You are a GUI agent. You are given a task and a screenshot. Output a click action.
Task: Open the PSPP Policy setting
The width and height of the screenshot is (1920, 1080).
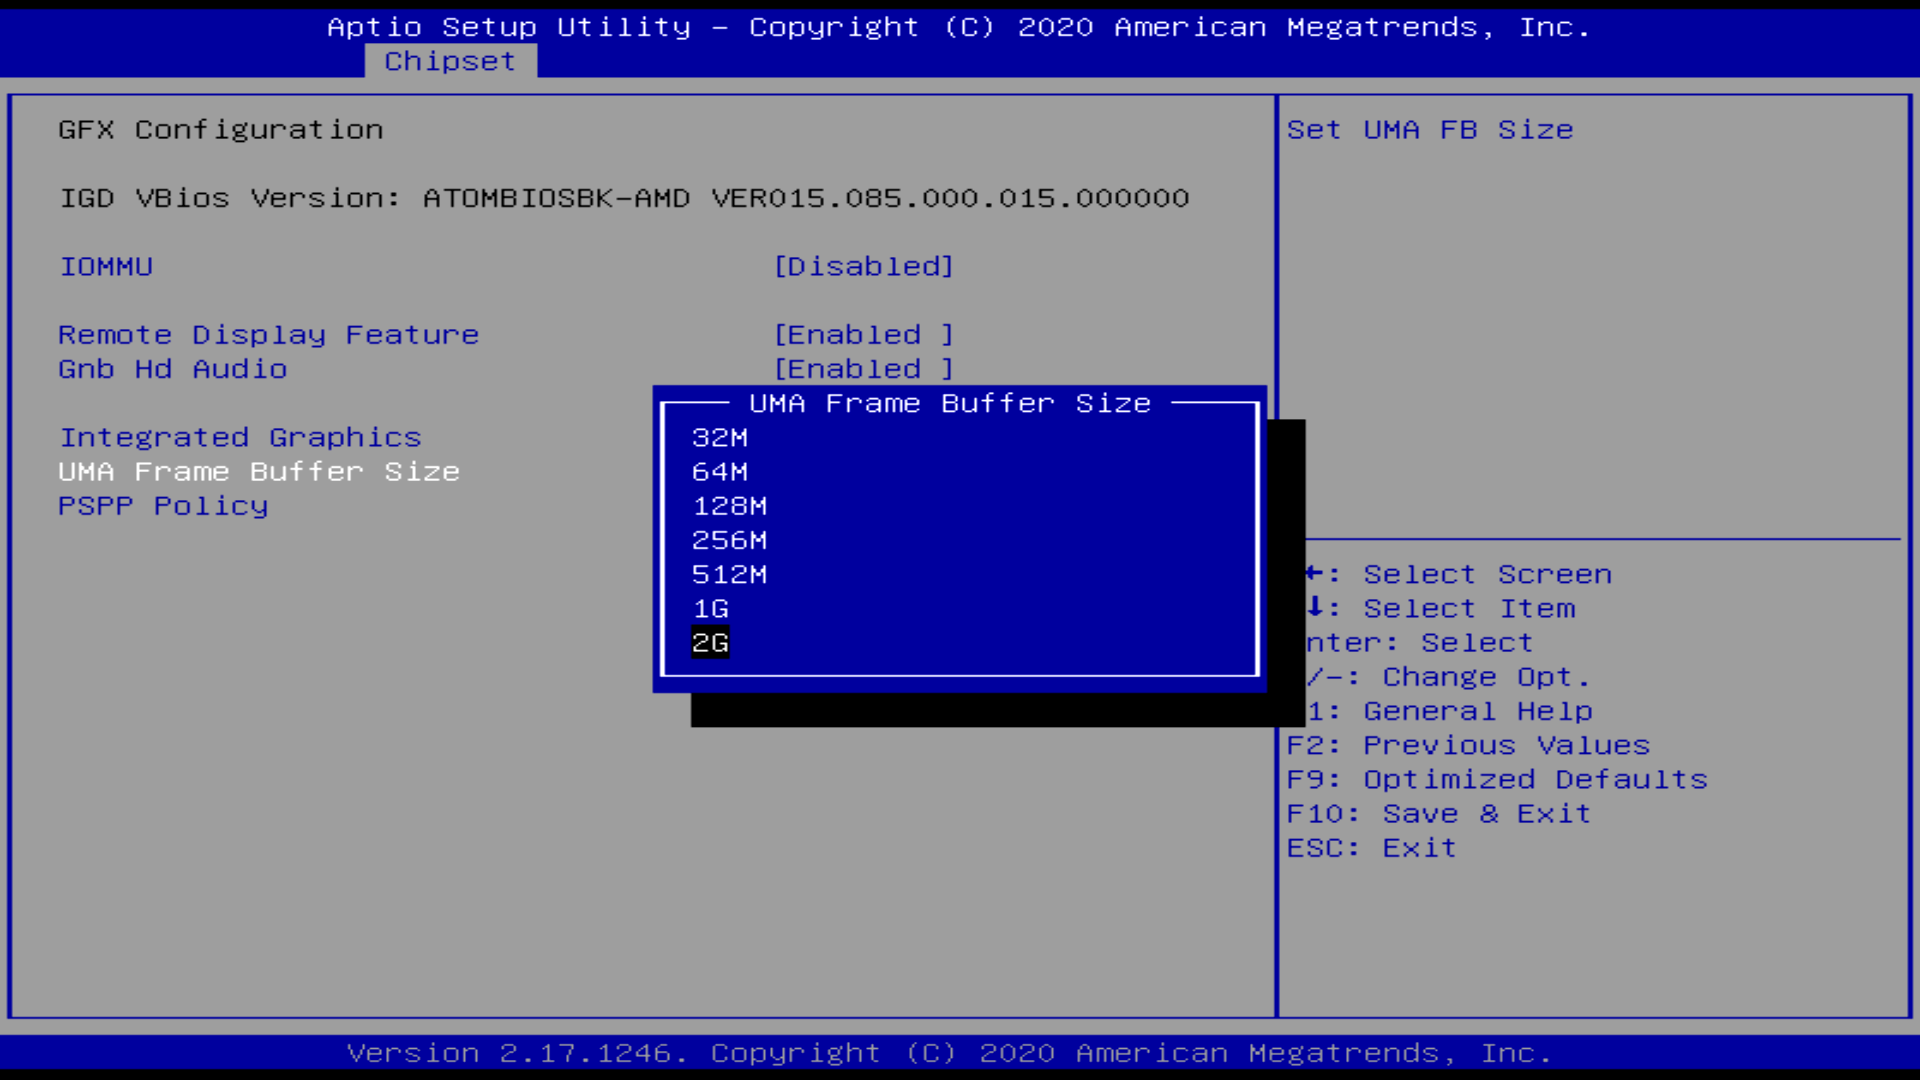point(163,506)
